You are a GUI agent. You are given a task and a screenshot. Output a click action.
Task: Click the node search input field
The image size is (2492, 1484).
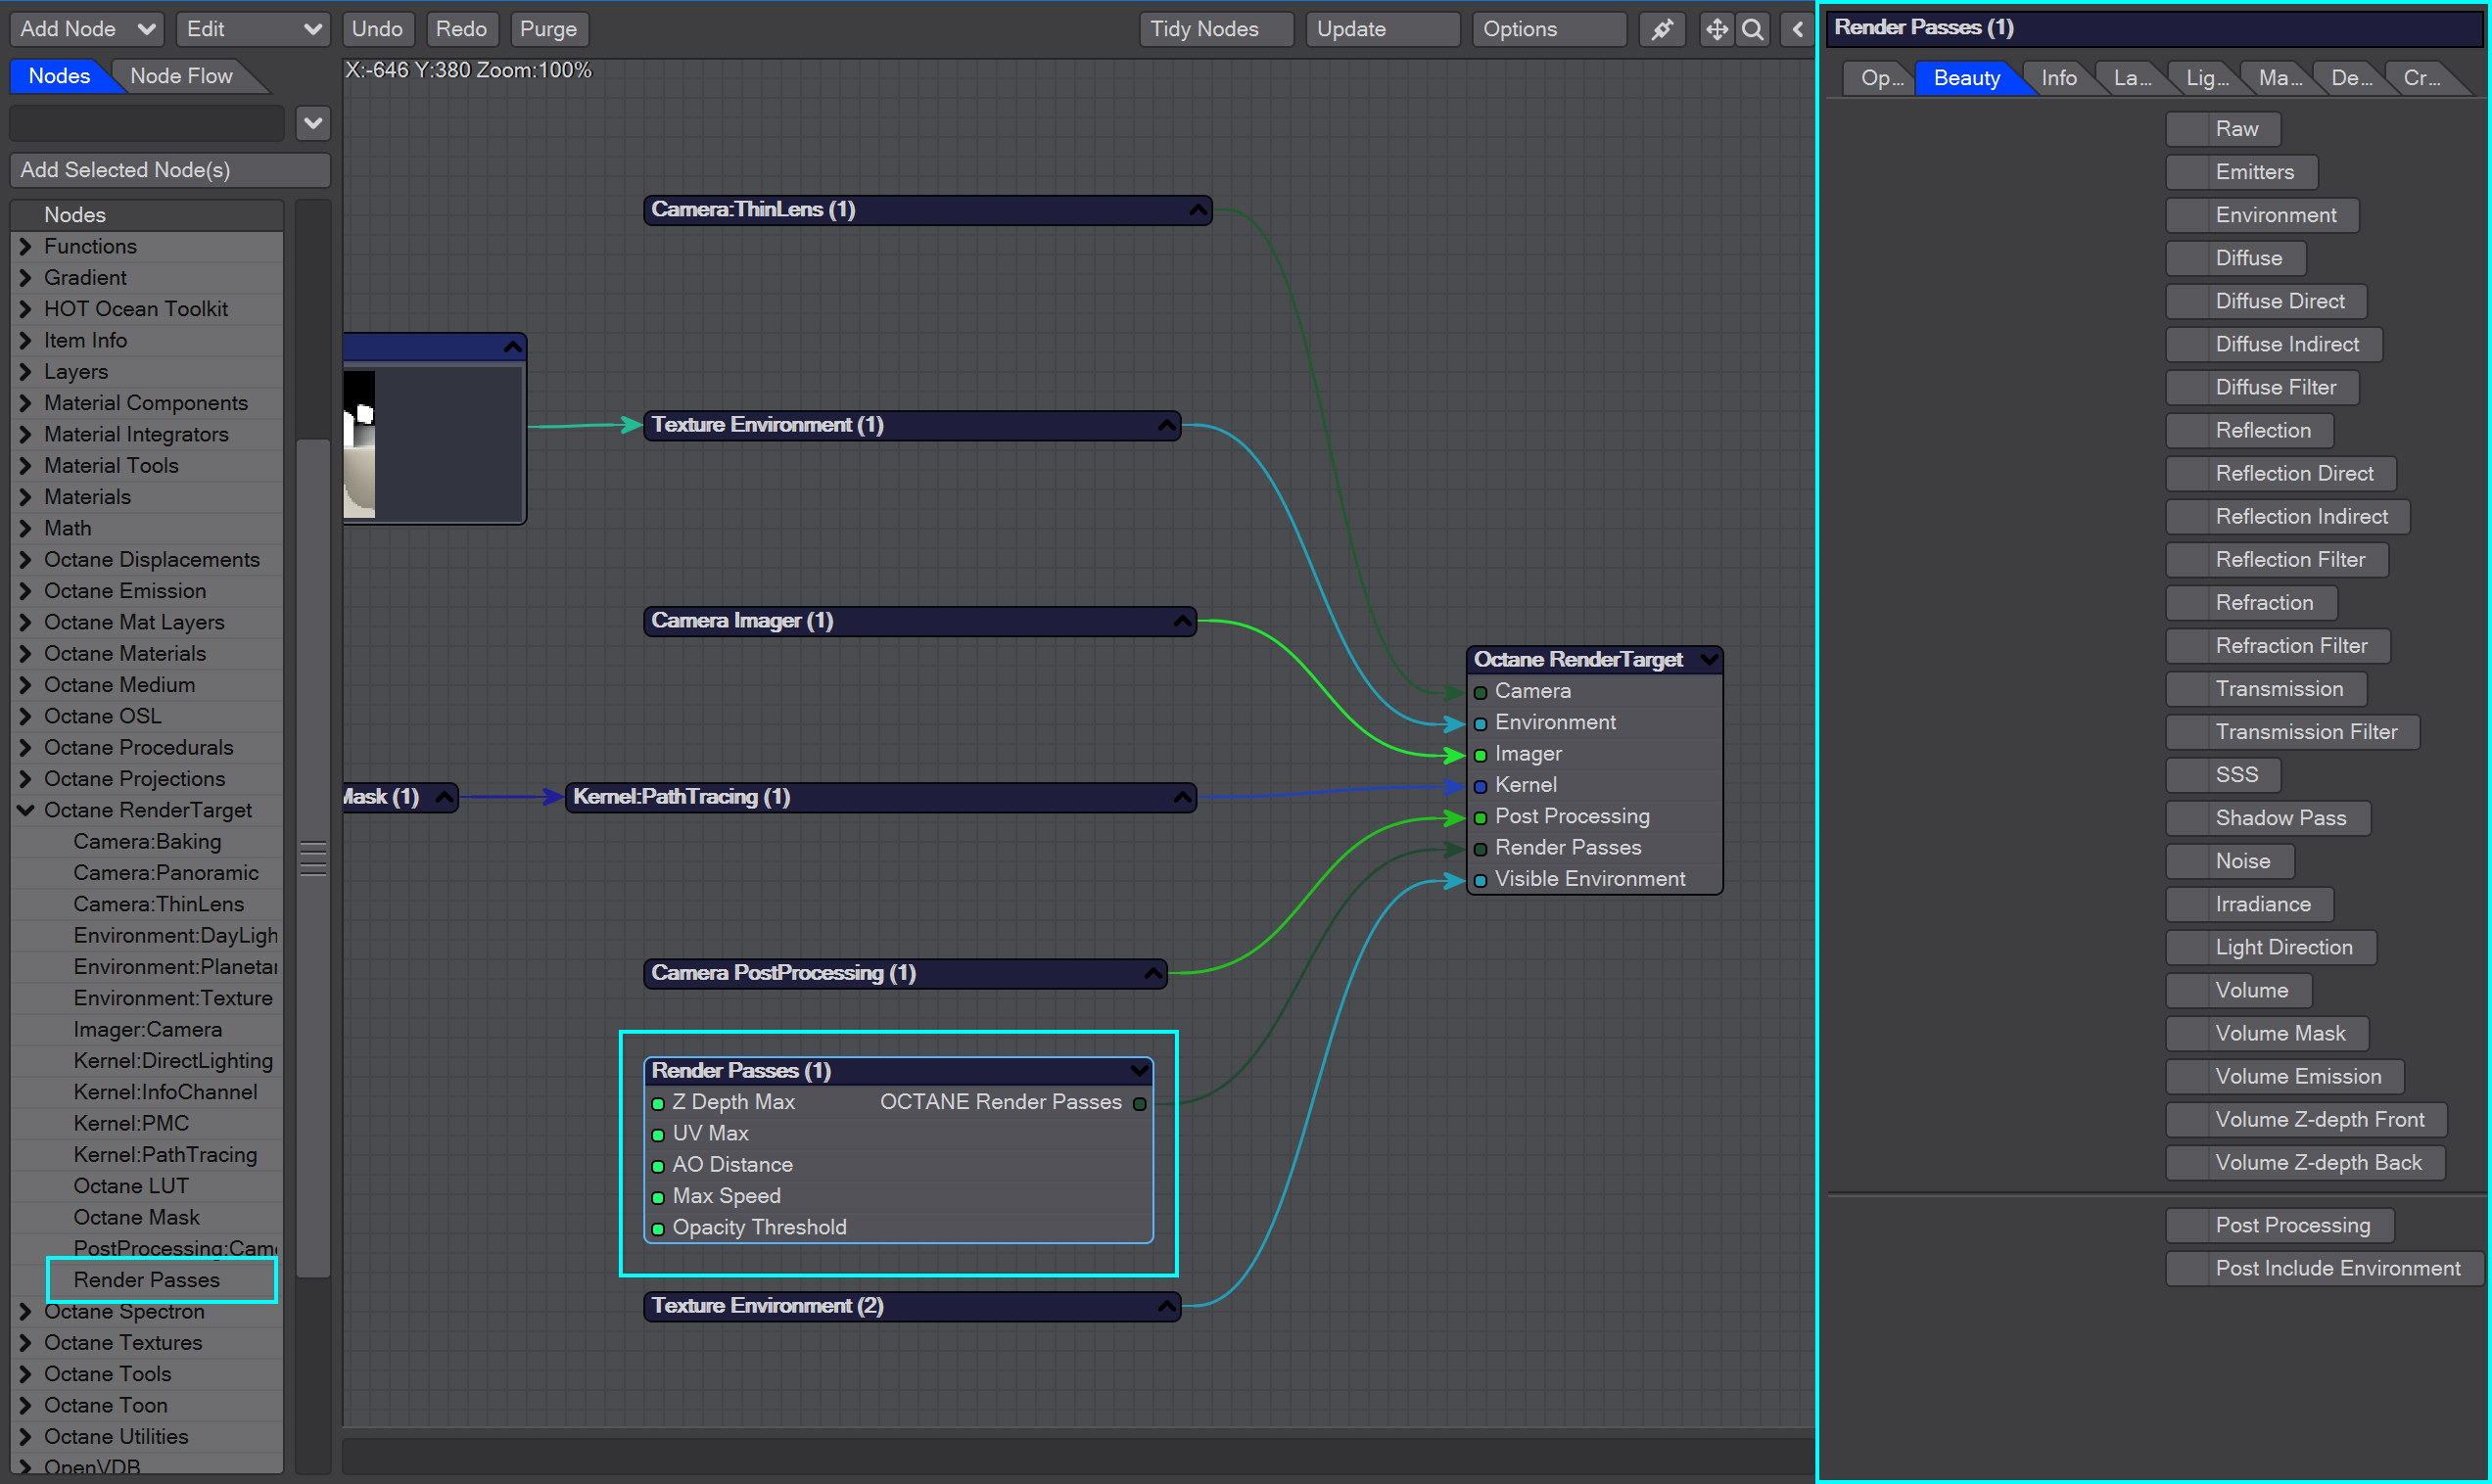coord(147,123)
